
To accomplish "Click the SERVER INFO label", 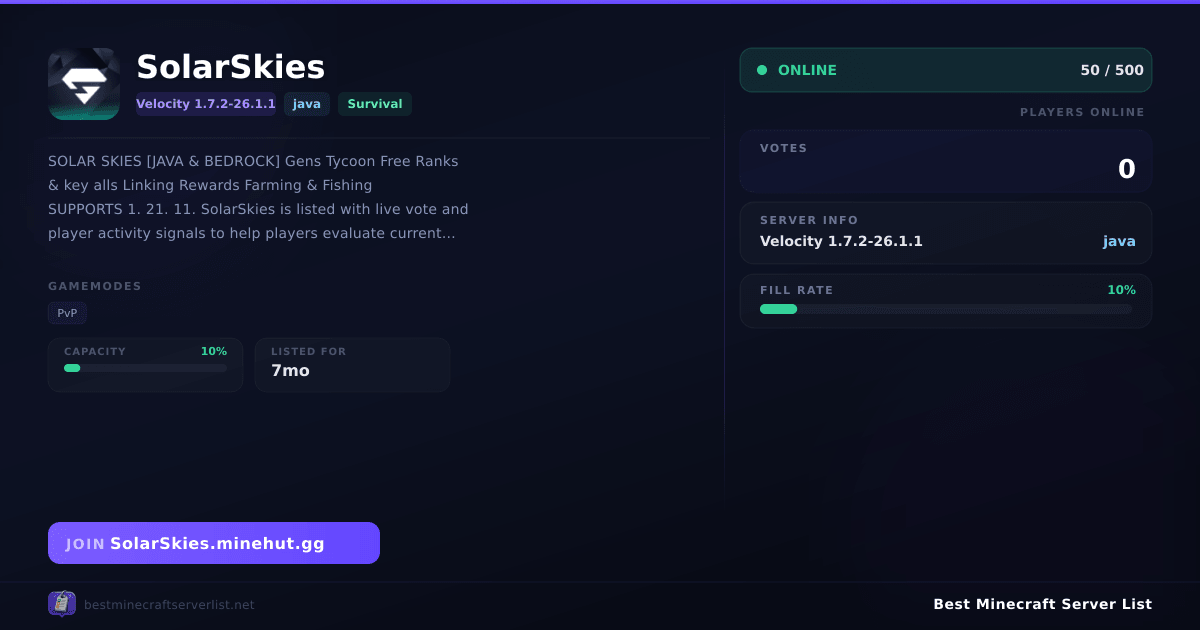I will [809, 220].
